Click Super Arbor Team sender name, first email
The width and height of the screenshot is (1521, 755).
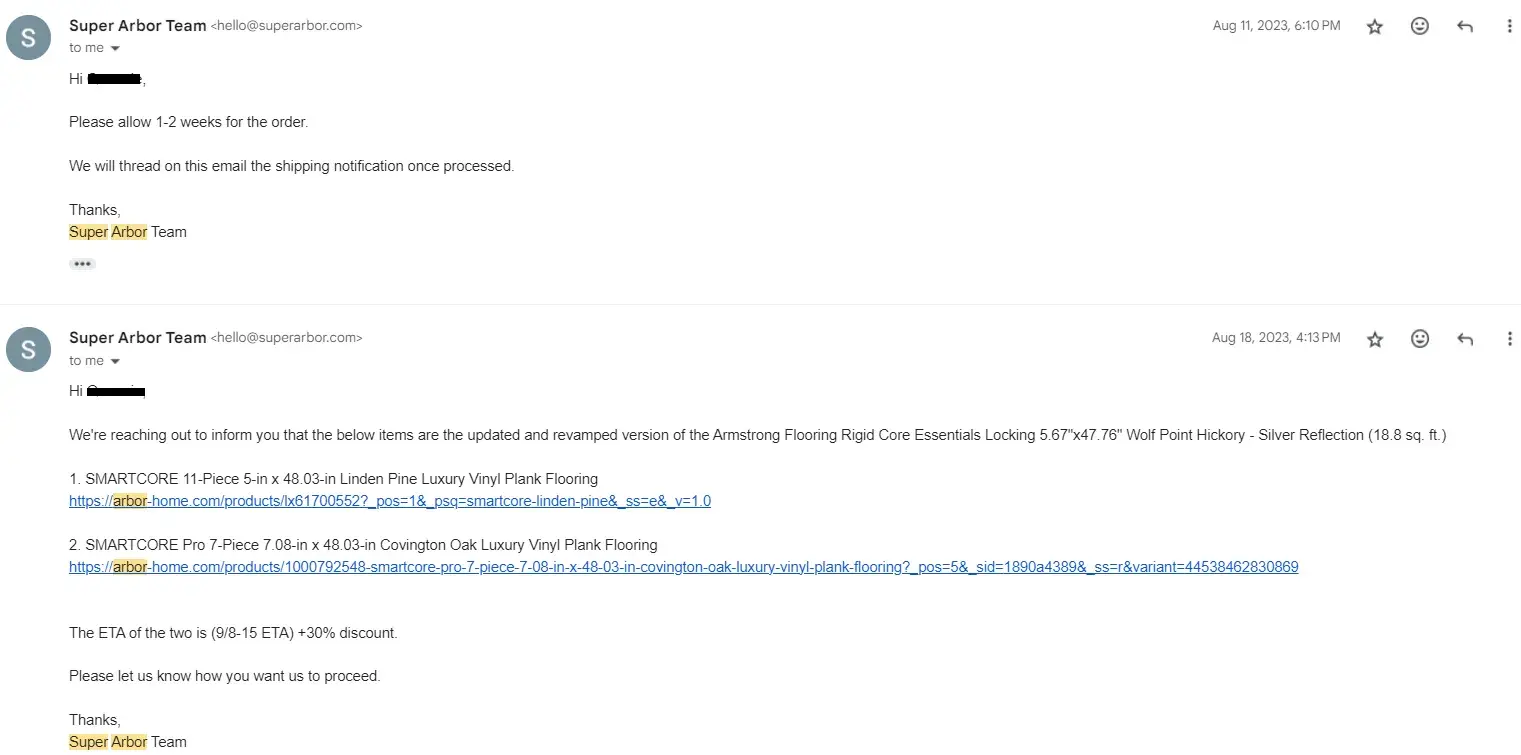coord(137,26)
